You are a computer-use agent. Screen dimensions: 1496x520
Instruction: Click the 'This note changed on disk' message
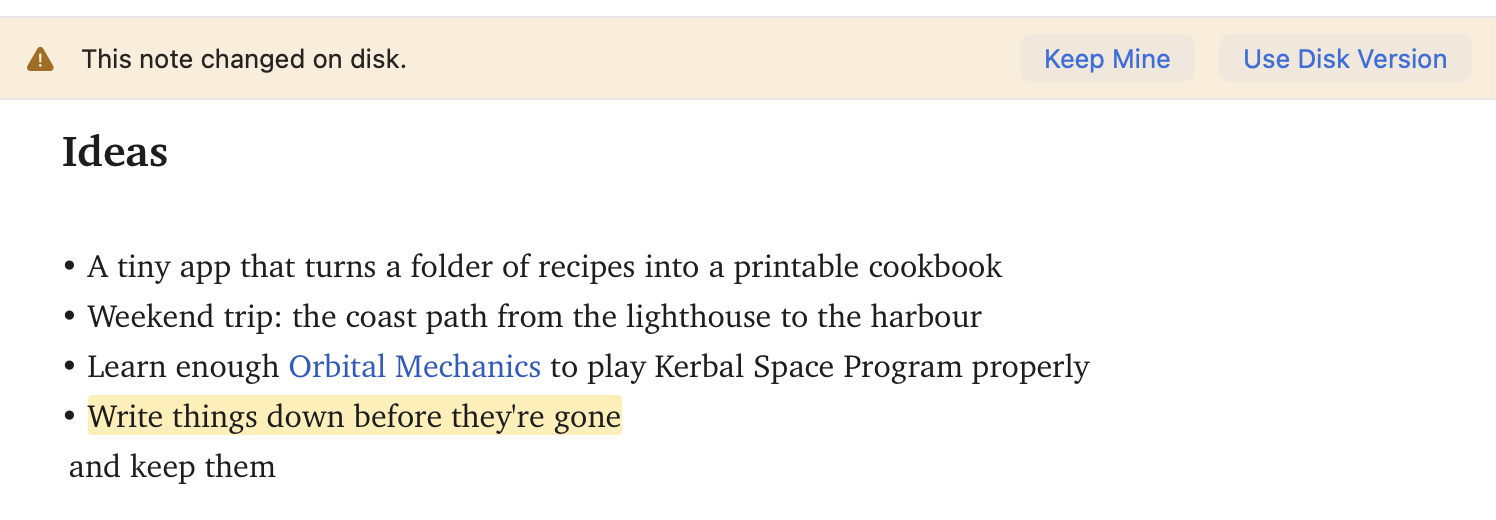244,59
